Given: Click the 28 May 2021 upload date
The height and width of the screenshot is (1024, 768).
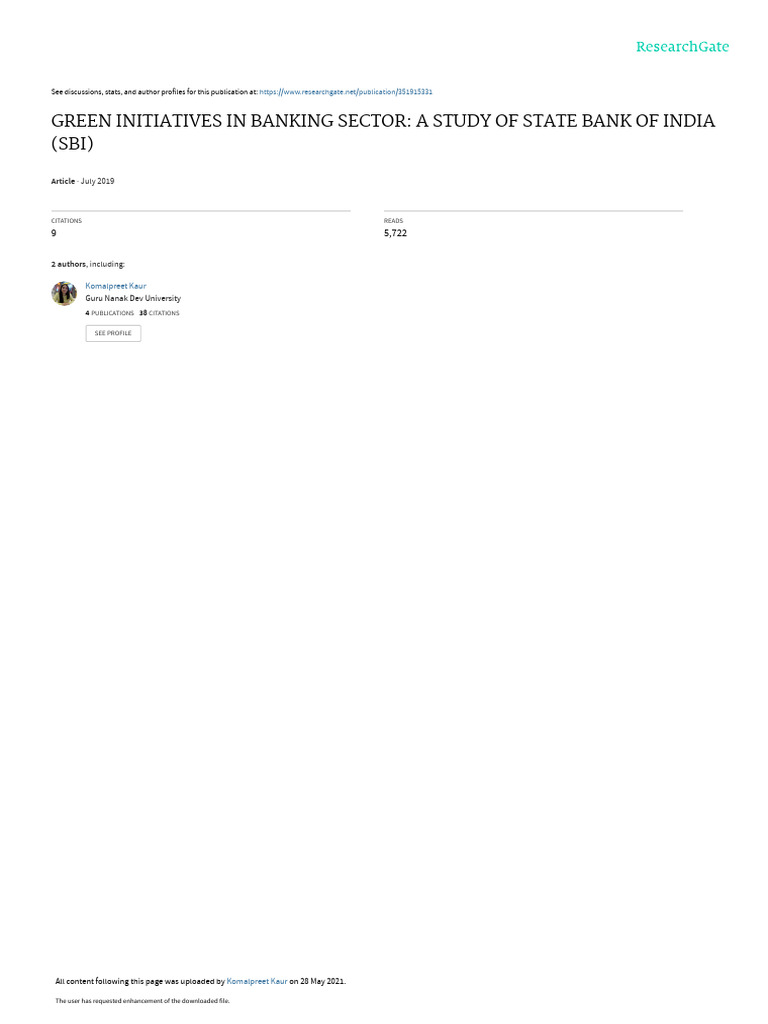Looking at the screenshot, I should (x=322, y=982).
